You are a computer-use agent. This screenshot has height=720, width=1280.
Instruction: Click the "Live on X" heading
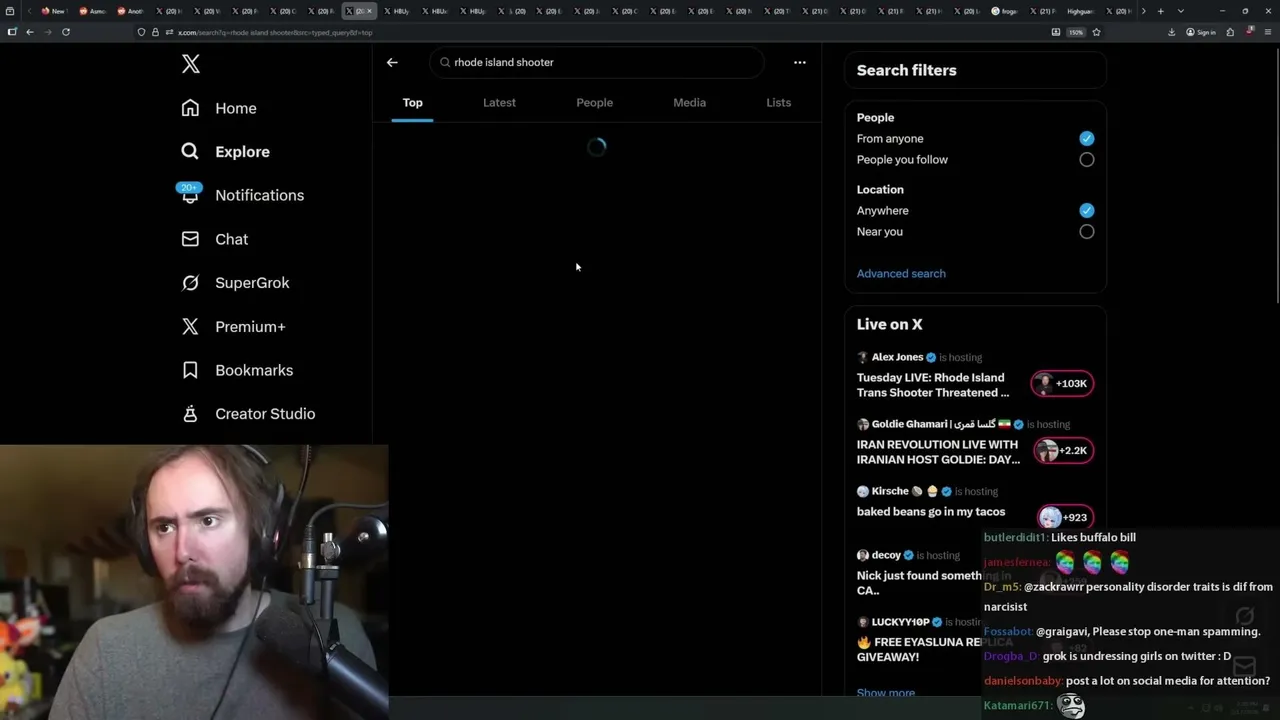[x=890, y=324]
